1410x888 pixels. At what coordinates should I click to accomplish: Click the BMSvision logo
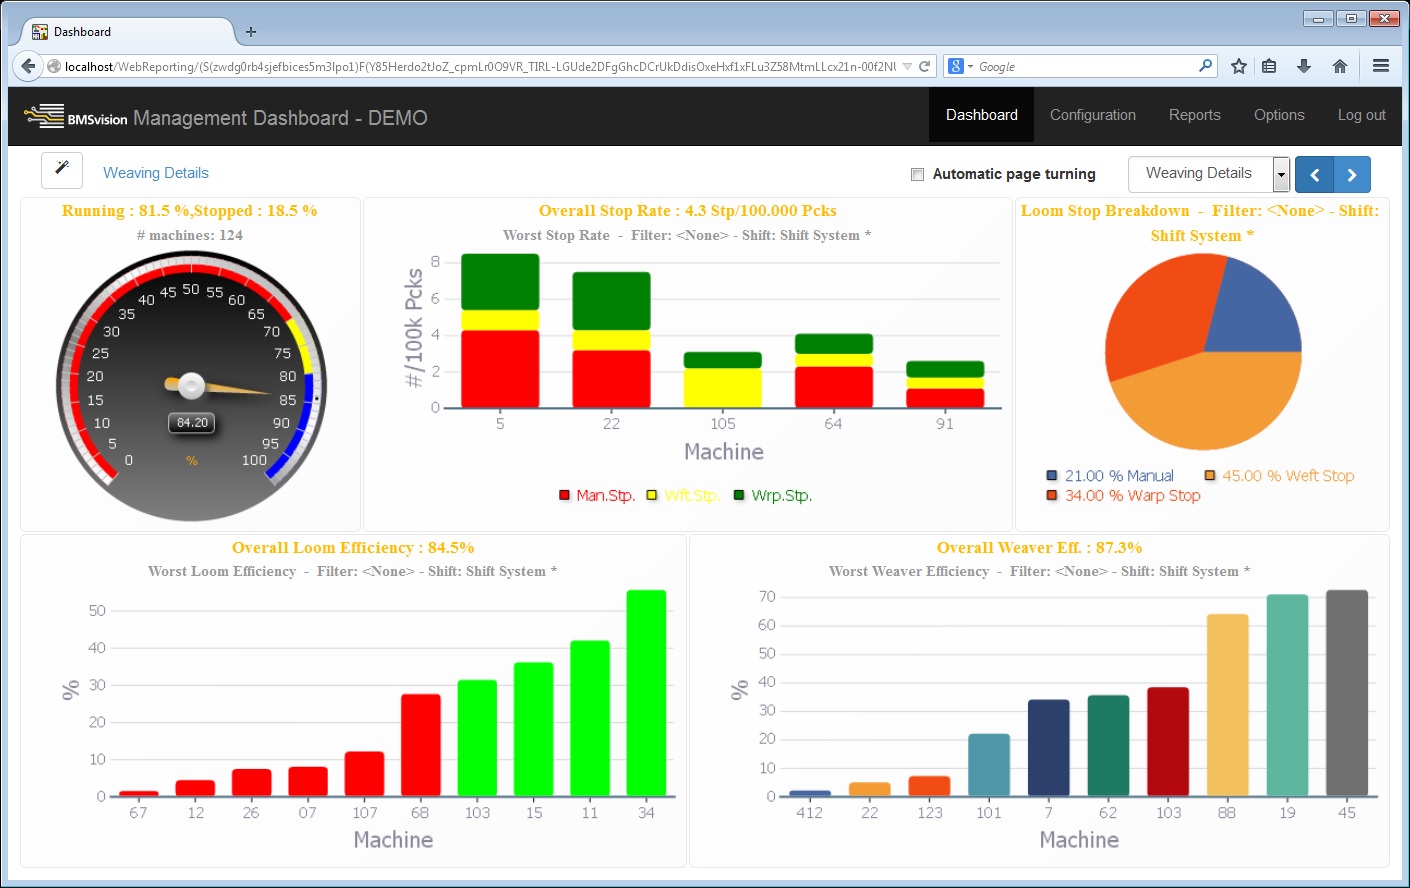[76, 117]
